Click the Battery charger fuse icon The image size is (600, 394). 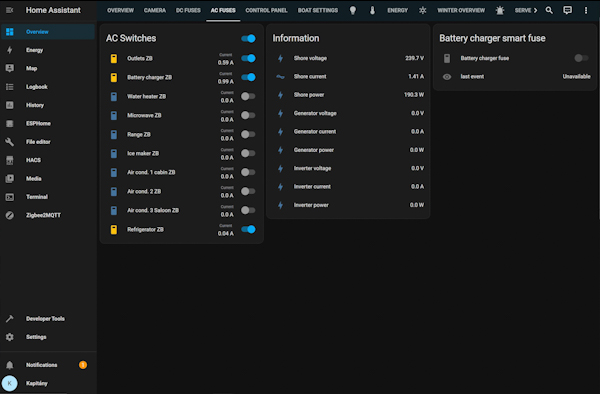(x=447, y=59)
